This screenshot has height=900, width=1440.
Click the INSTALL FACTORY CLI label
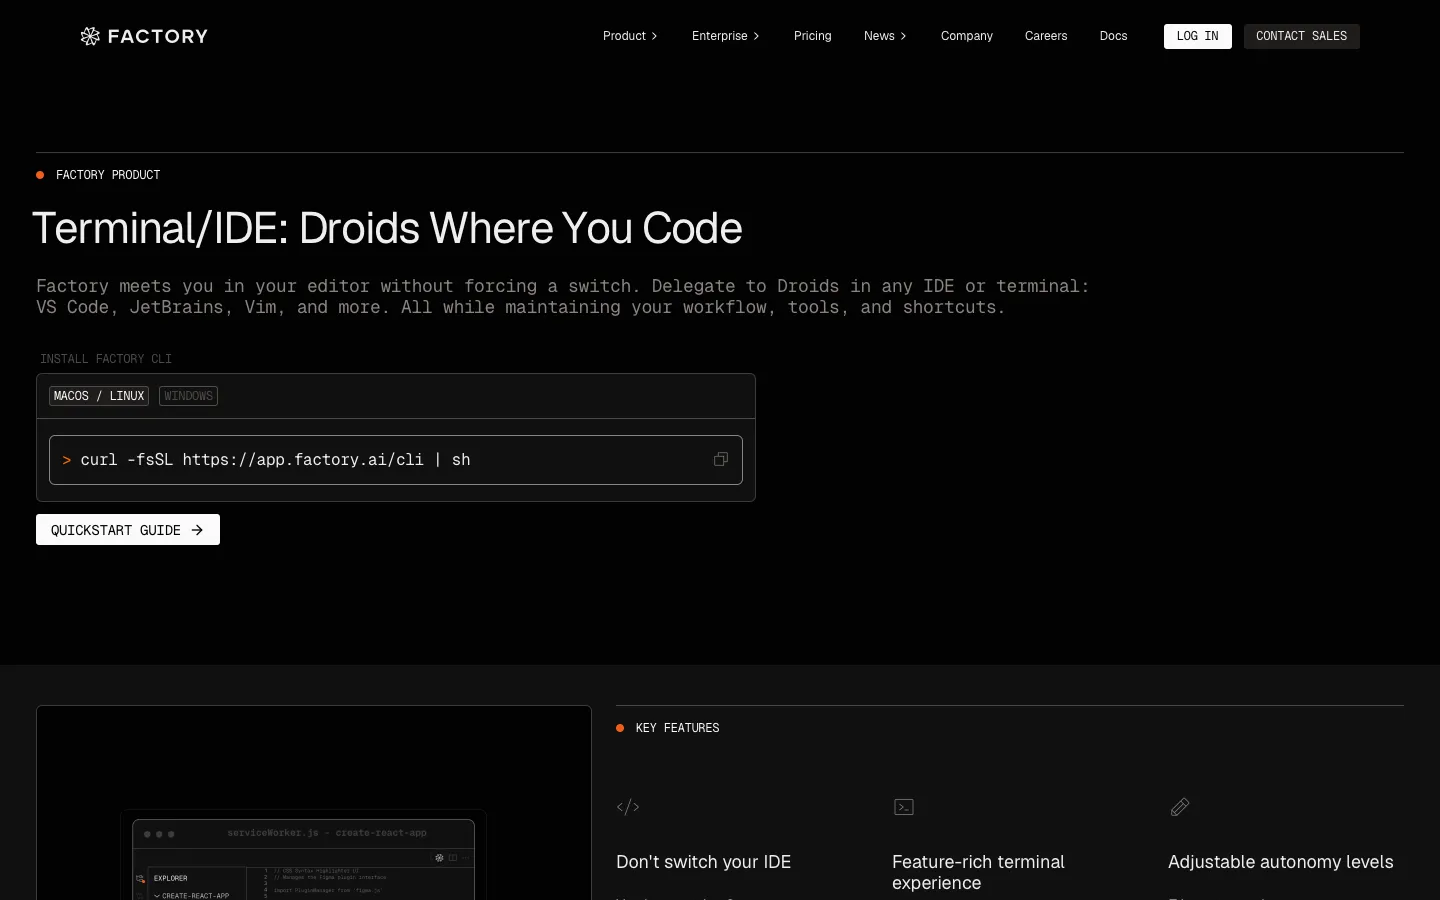106,359
